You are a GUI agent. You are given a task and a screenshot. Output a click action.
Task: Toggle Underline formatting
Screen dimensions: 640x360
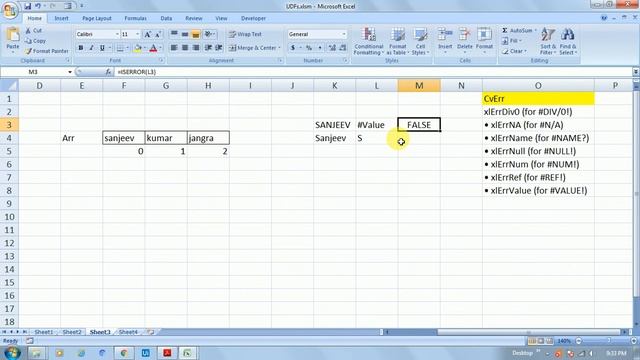pos(102,48)
